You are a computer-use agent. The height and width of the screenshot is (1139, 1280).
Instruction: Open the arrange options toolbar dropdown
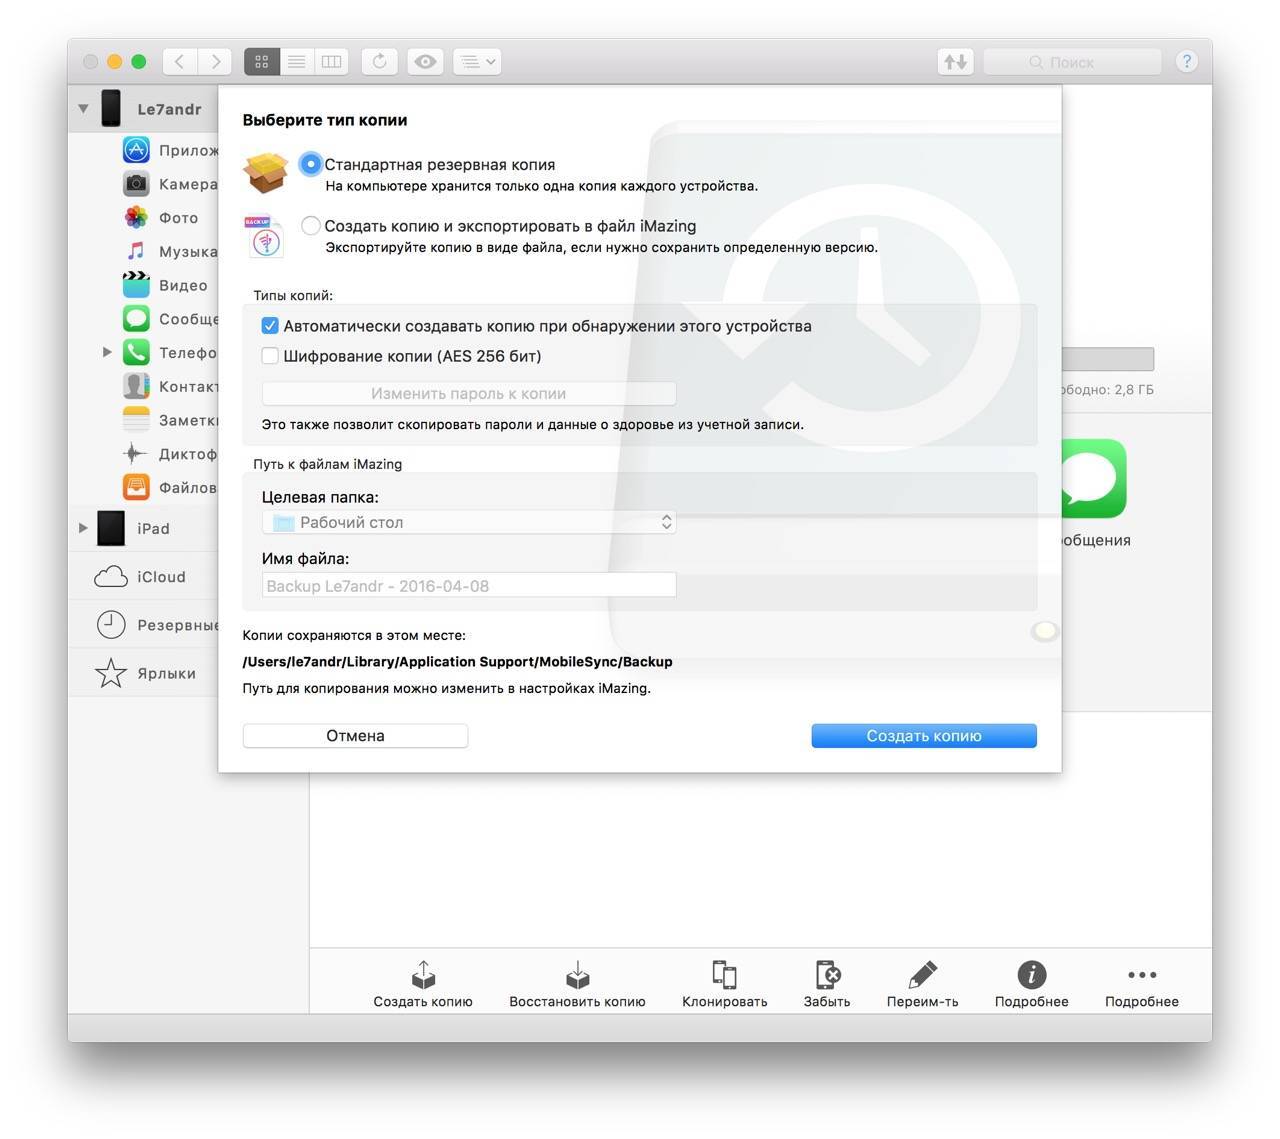tap(477, 61)
